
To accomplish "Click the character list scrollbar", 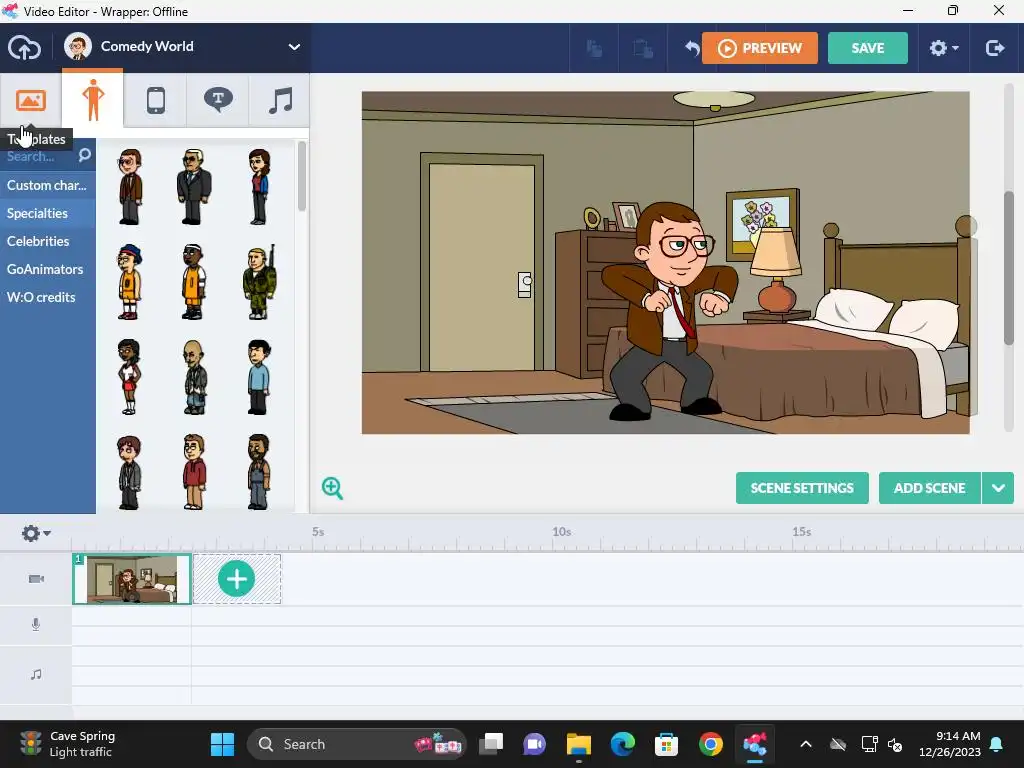I will click(x=302, y=176).
